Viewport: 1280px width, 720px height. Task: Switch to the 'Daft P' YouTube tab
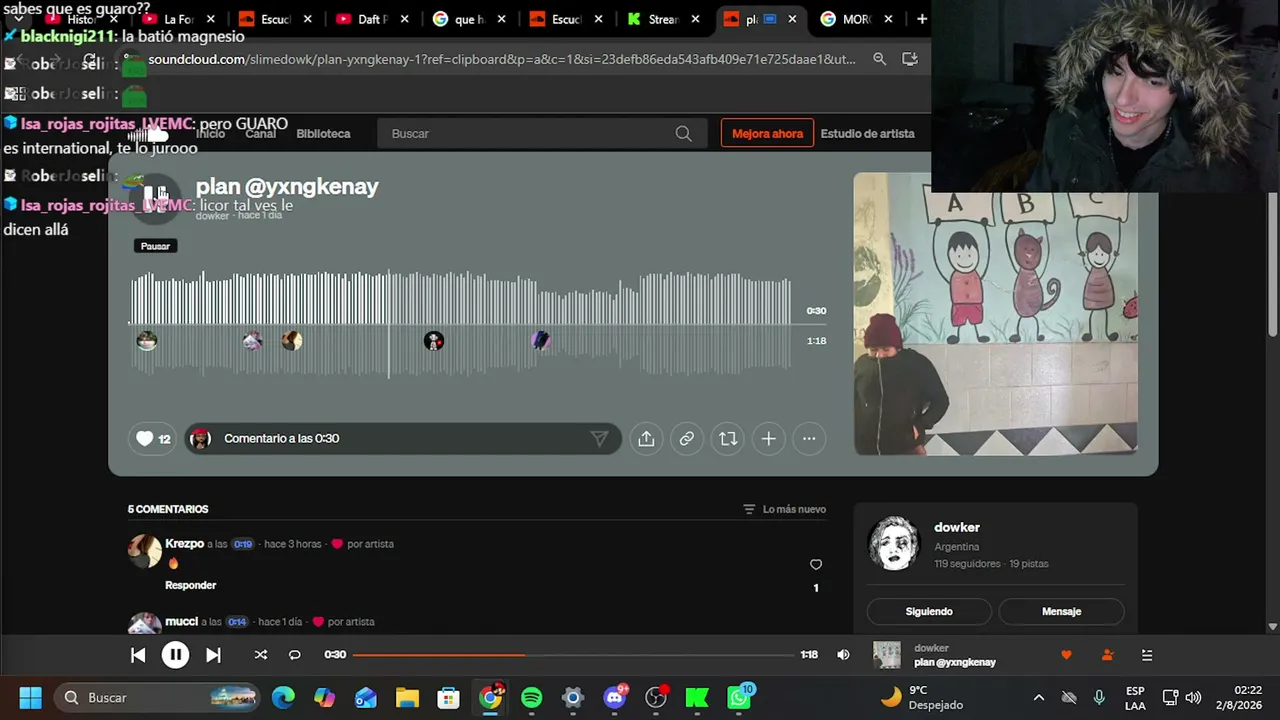coord(373,19)
